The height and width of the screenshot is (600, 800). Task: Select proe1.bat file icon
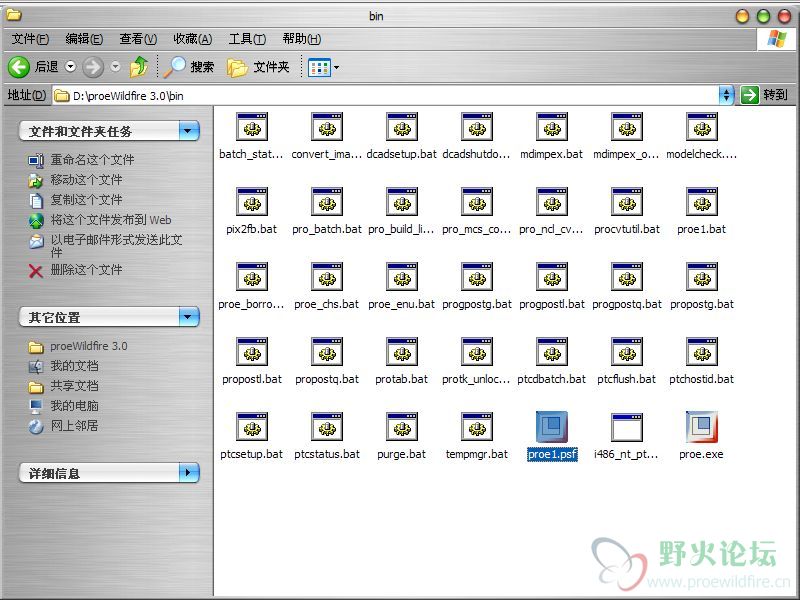point(702,202)
